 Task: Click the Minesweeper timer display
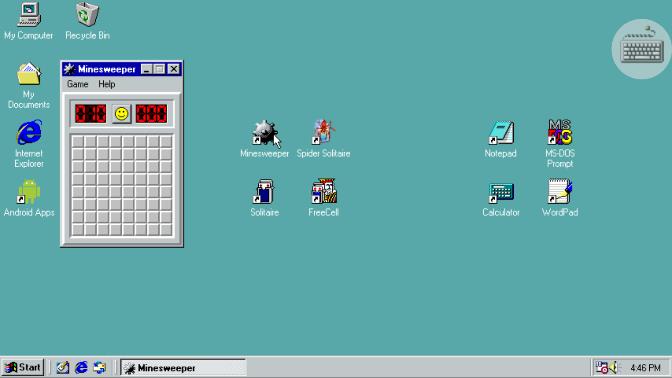point(151,114)
